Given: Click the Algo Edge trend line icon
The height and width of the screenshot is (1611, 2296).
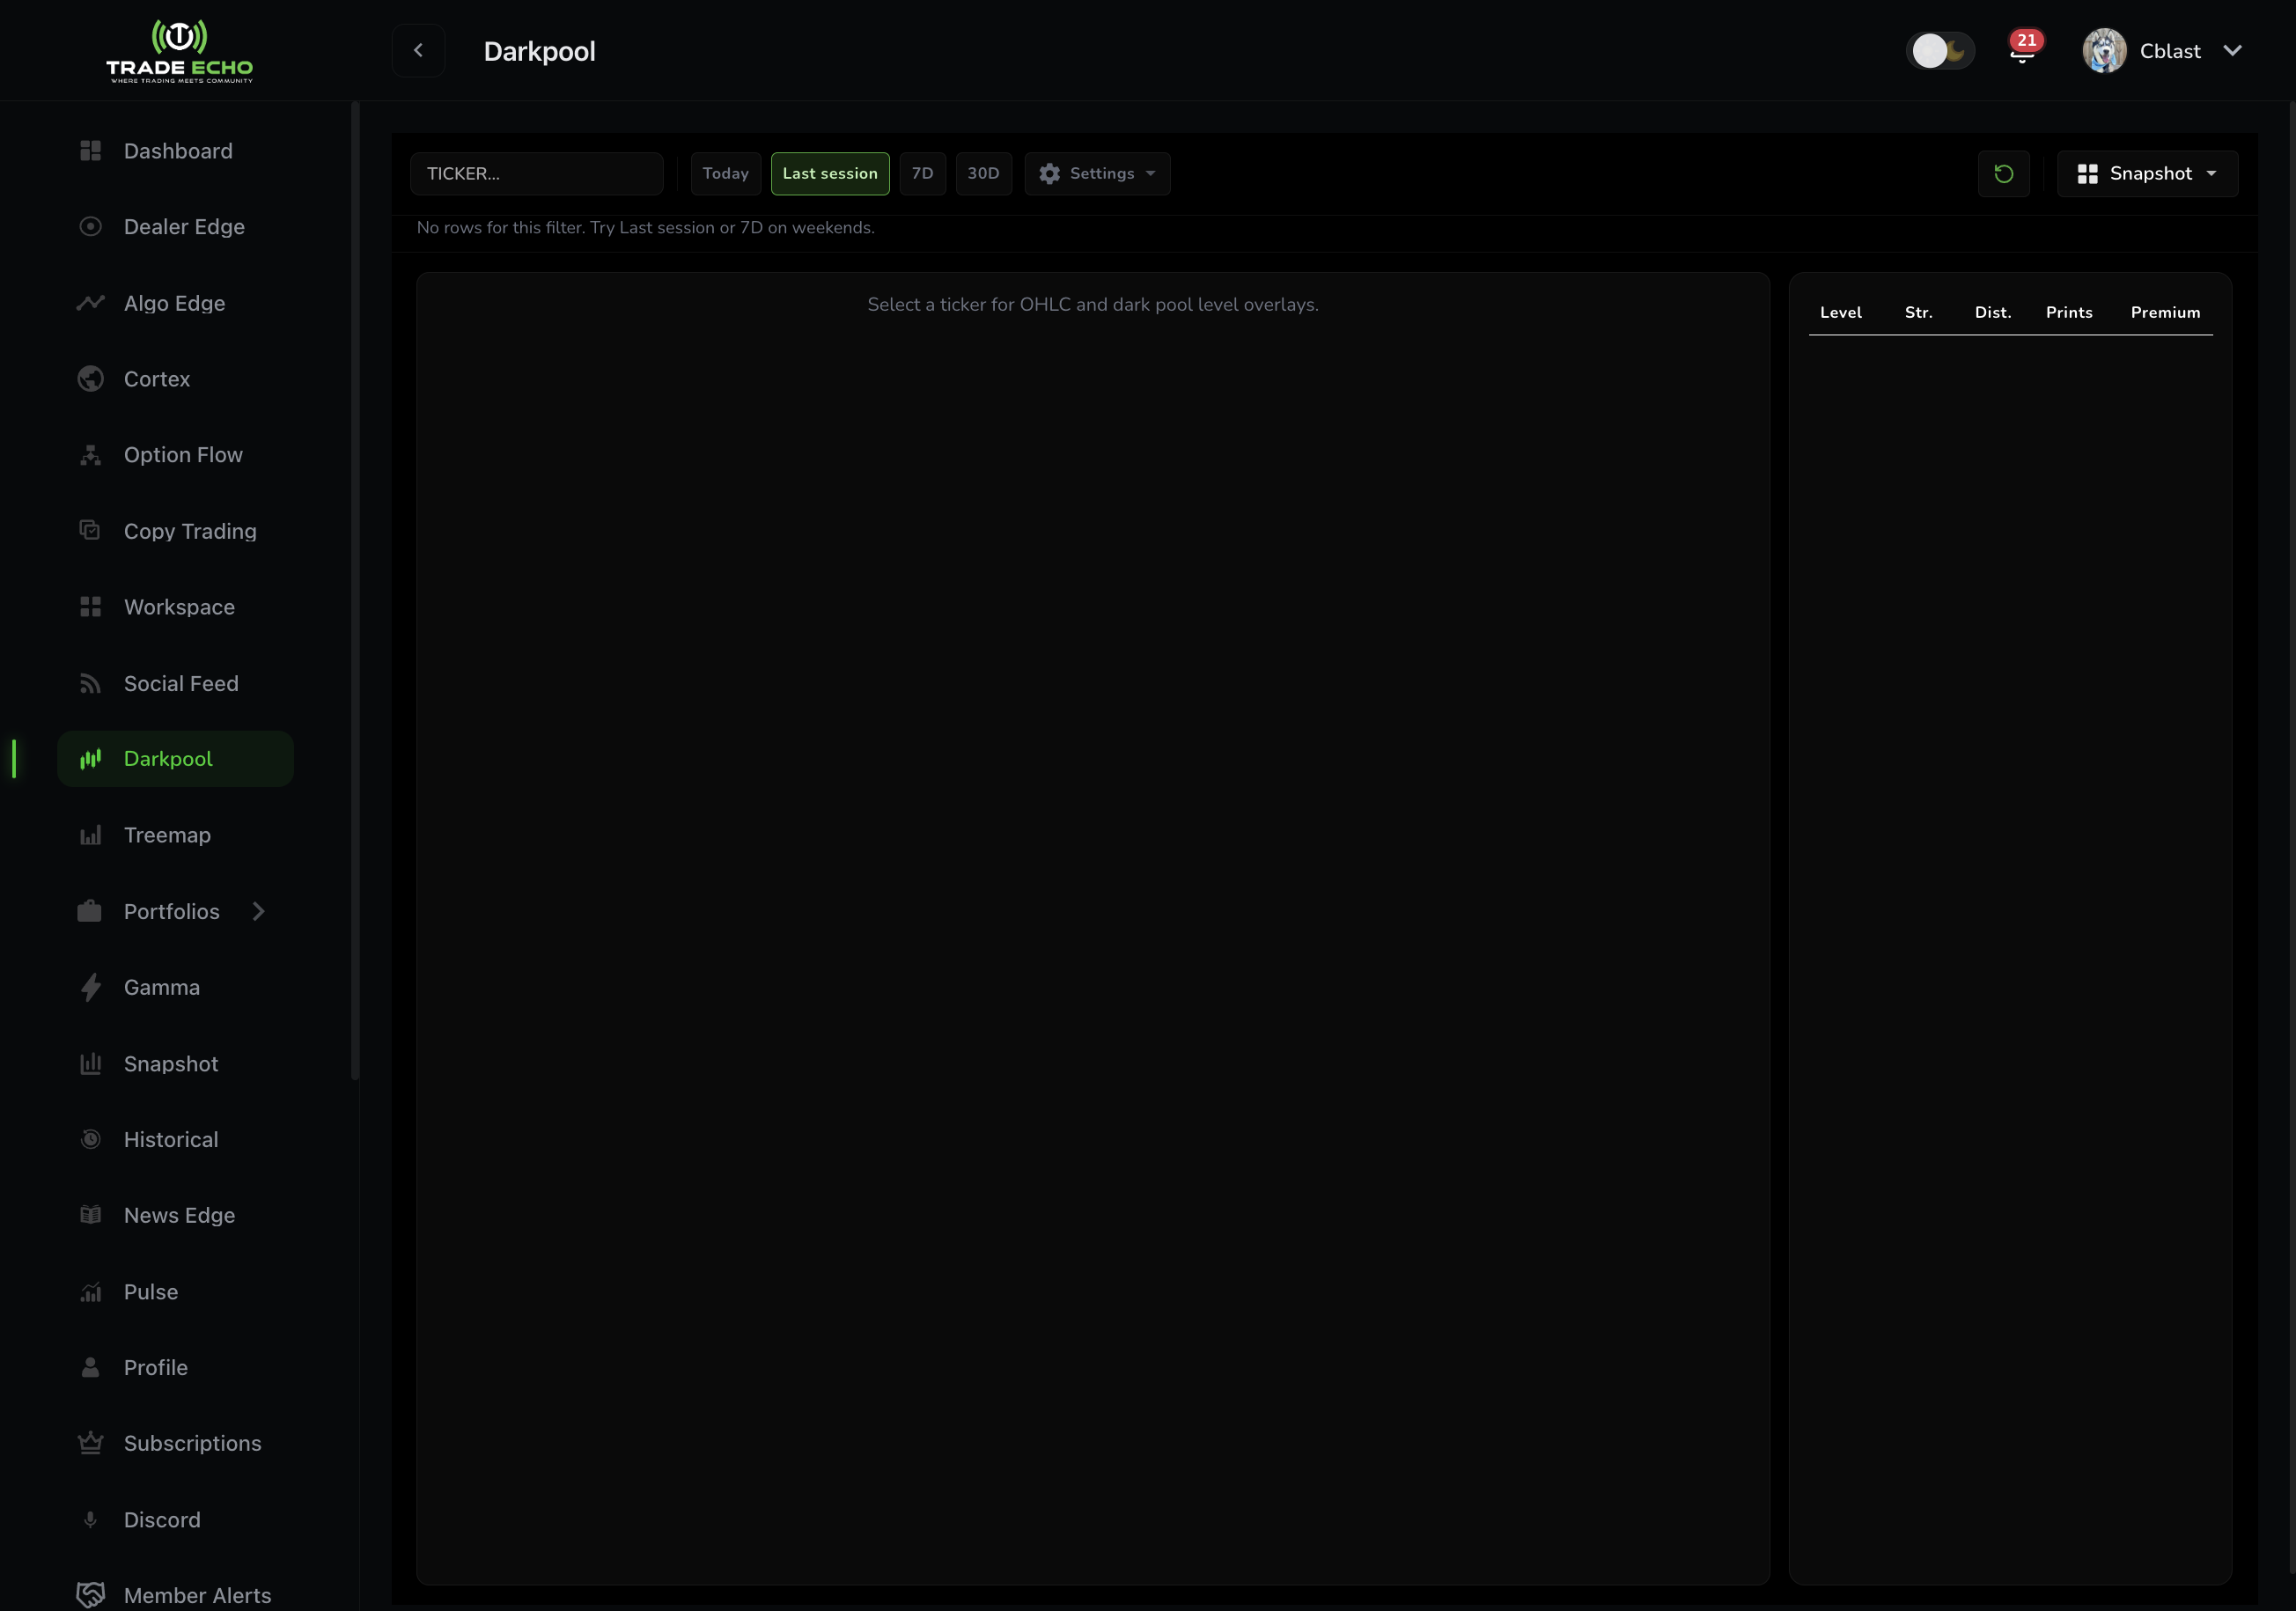Looking at the screenshot, I should click(90, 303).
